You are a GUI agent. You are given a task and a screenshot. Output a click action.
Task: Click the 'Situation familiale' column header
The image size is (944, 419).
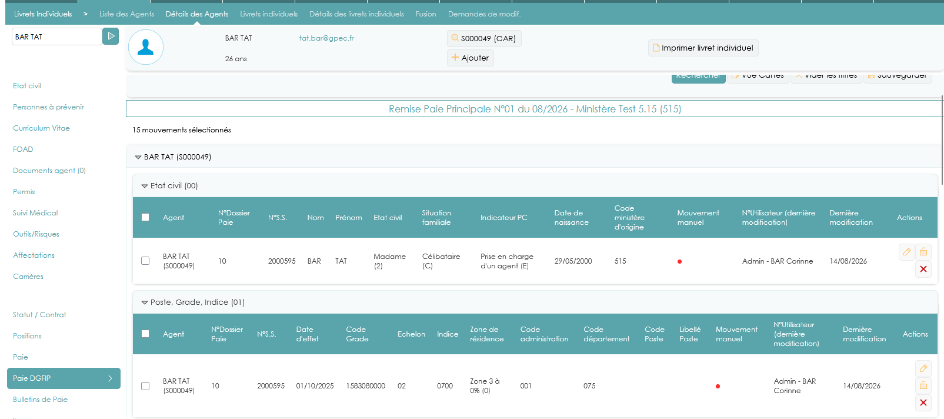tap(437, 217)
